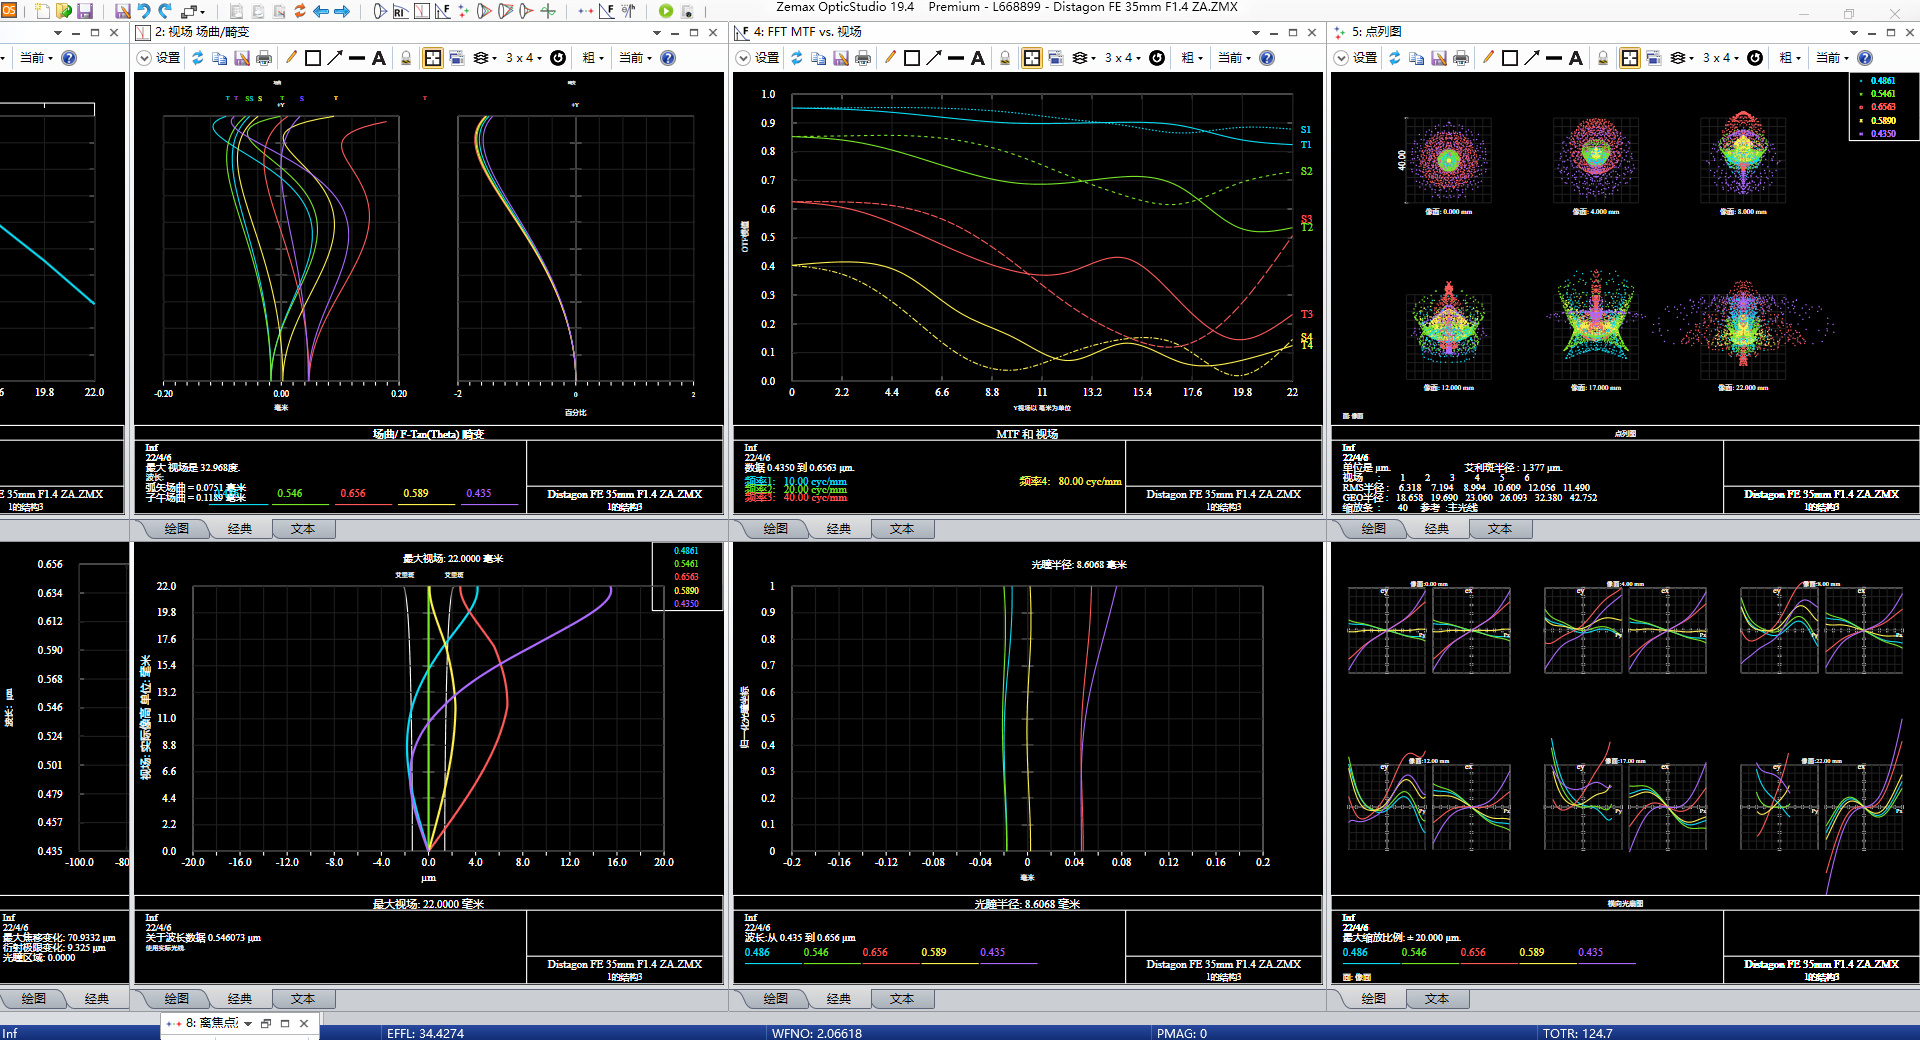Click the EFFL value in status bar

425,1033
